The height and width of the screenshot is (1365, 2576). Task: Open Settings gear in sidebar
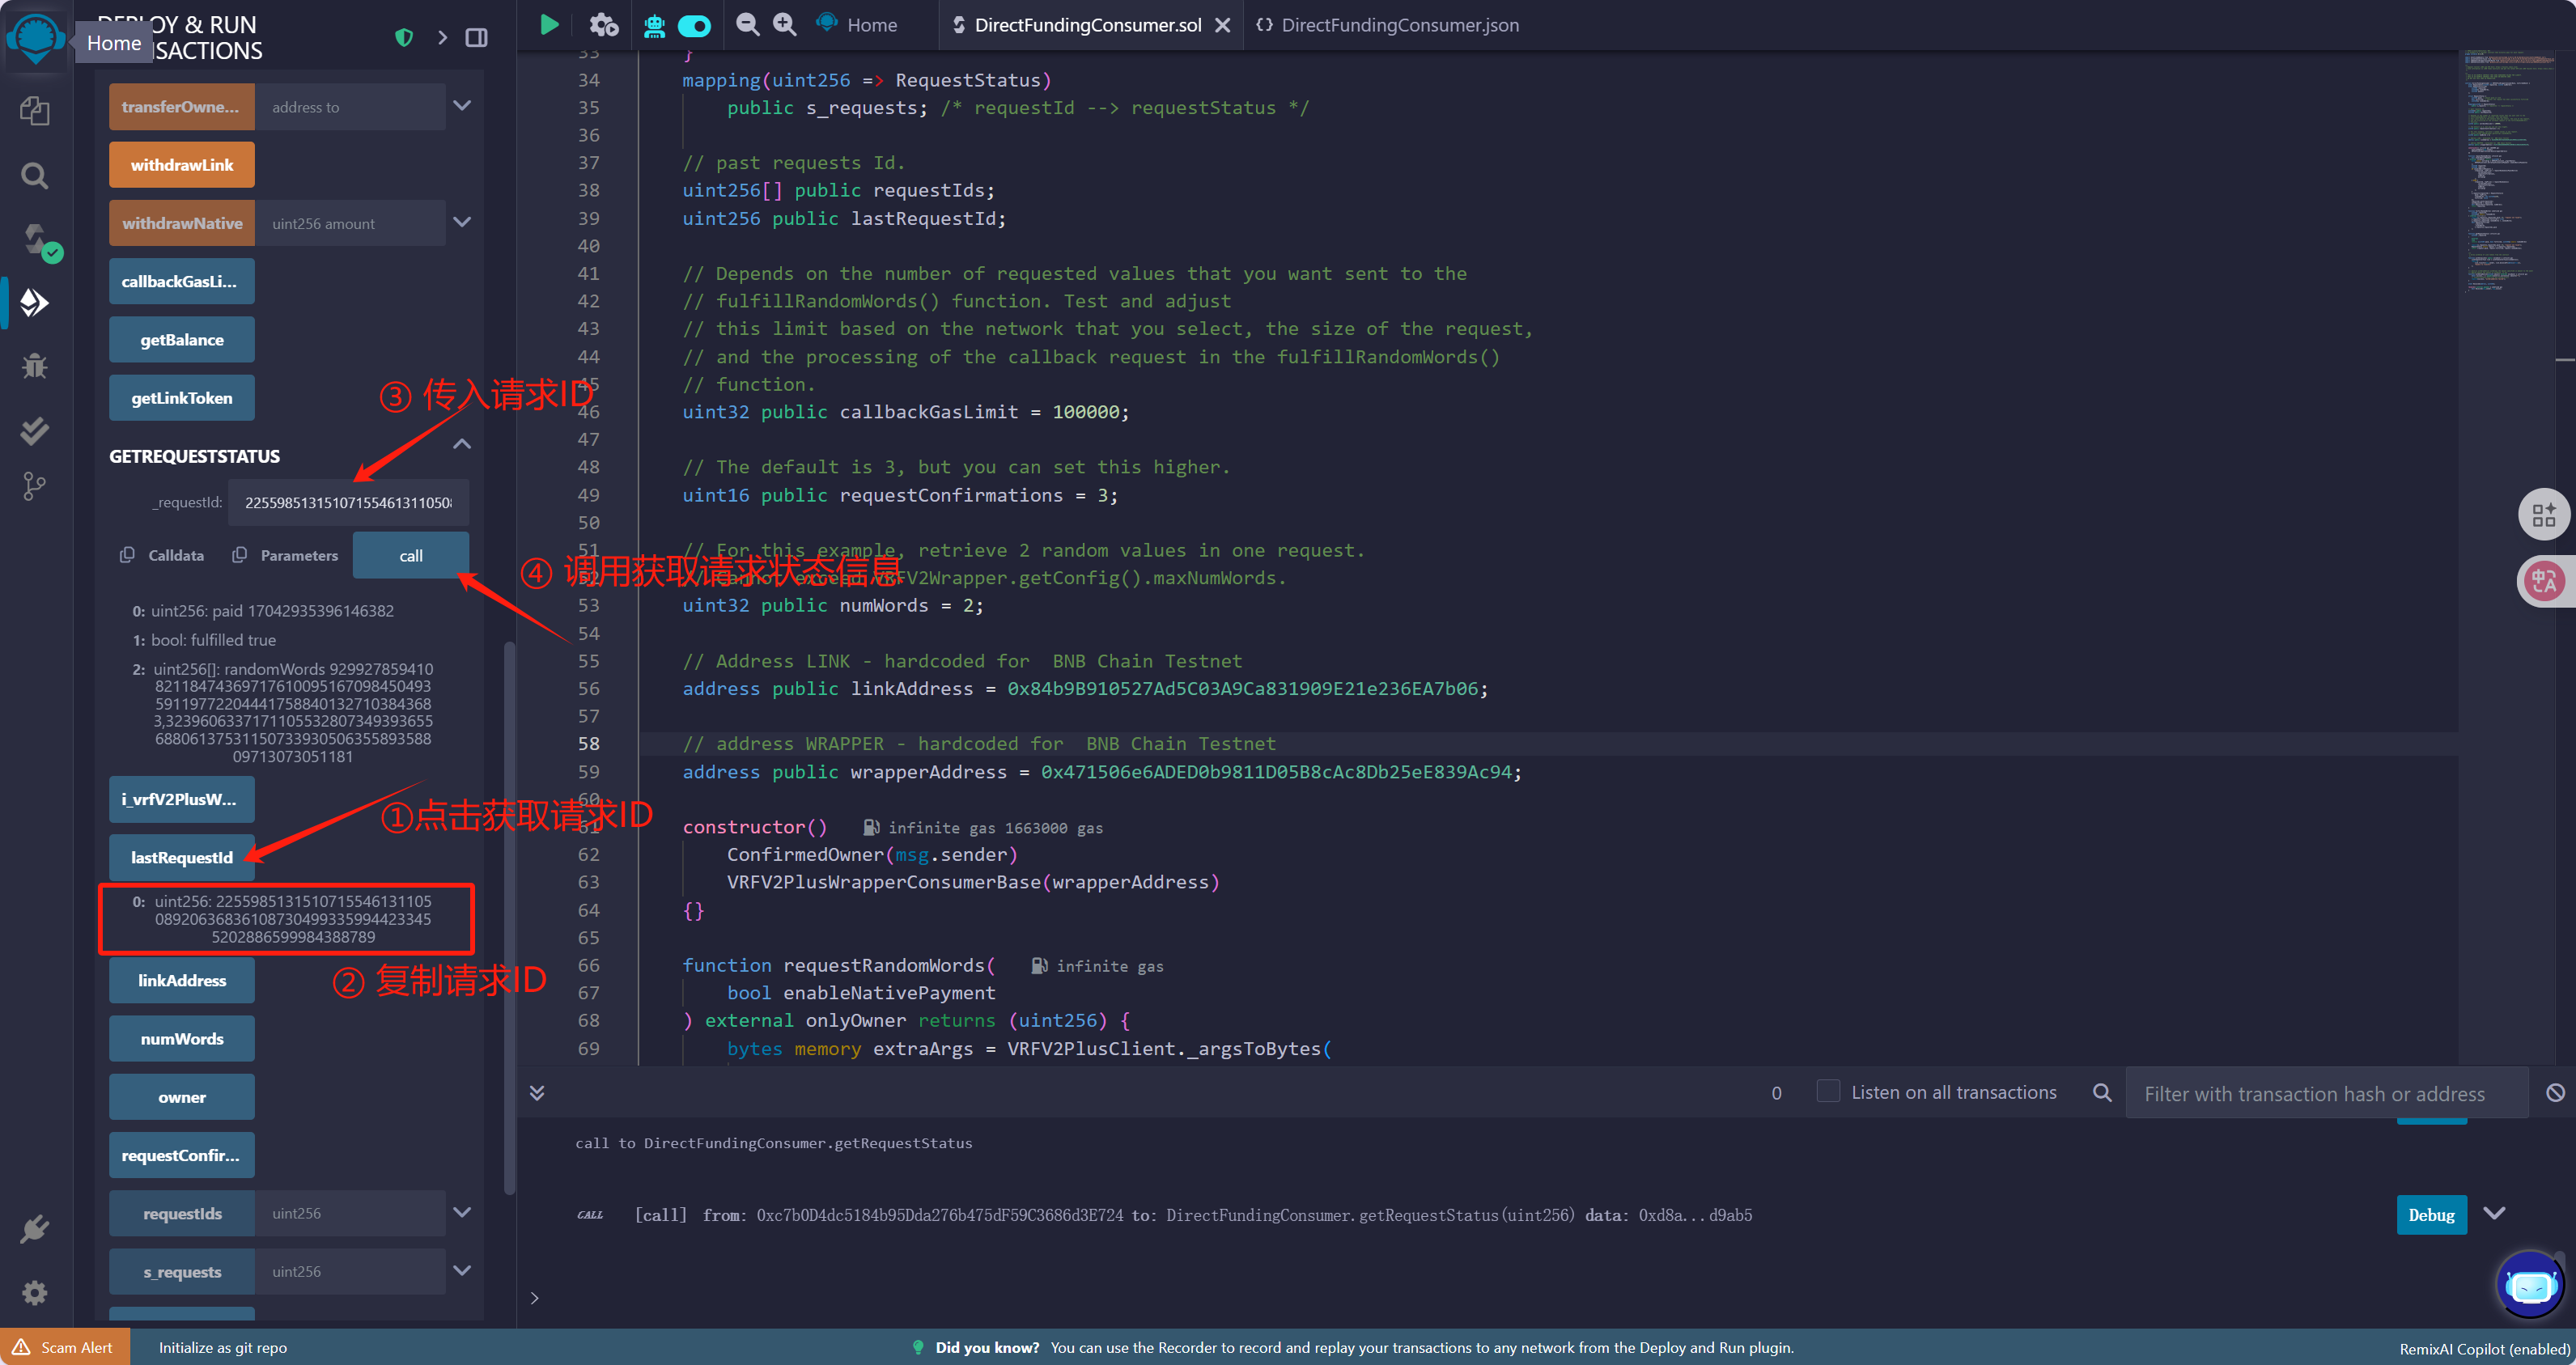[x=35, y=1292]
